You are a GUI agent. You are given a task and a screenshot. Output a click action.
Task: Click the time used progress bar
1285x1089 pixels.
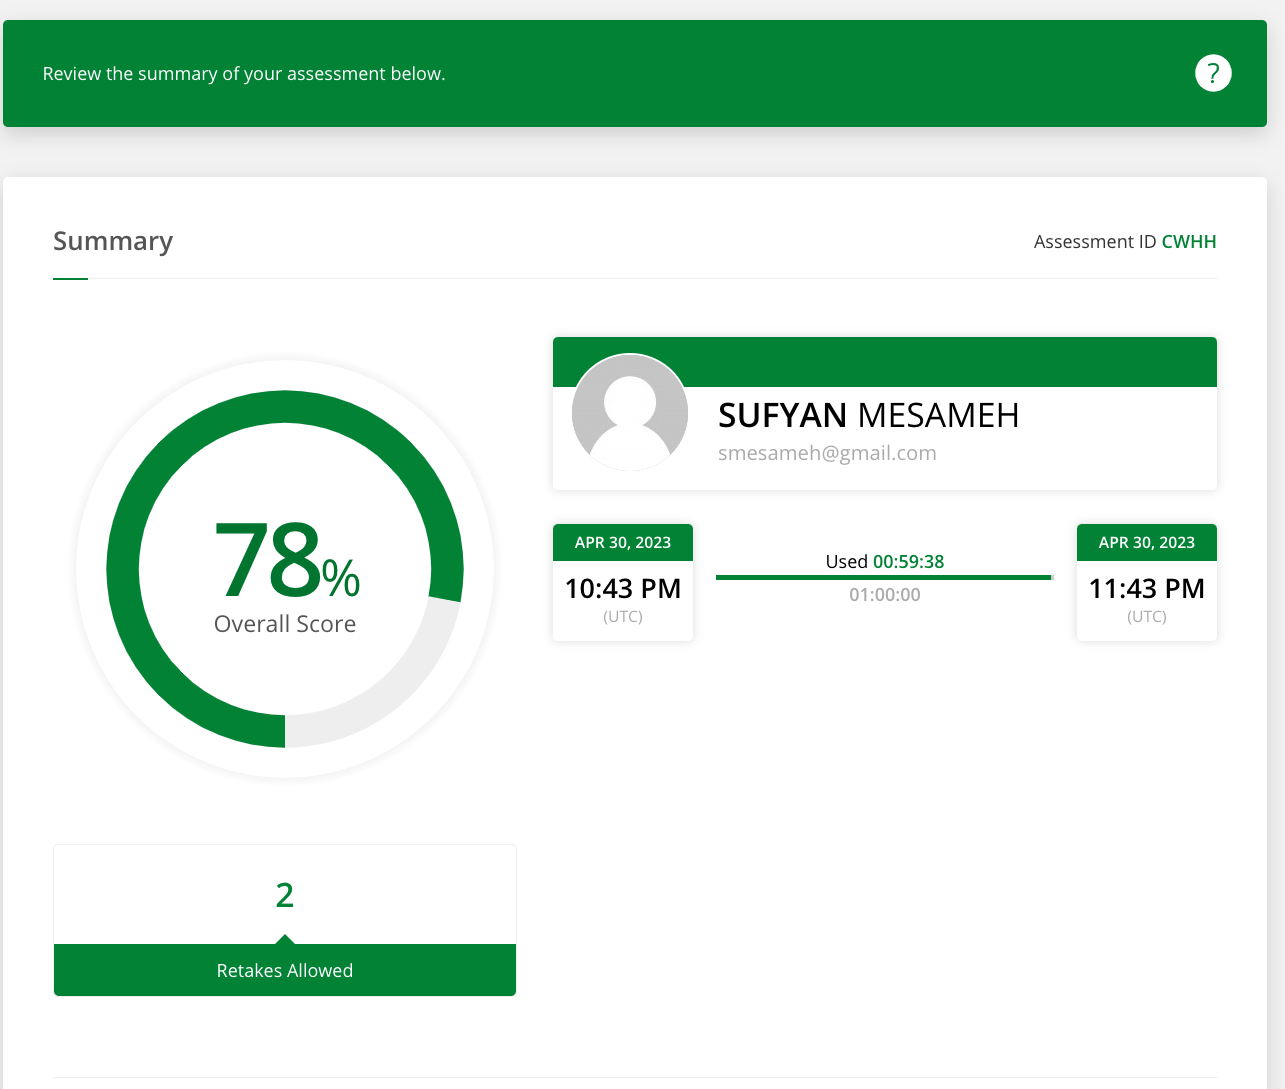[884, 577]
